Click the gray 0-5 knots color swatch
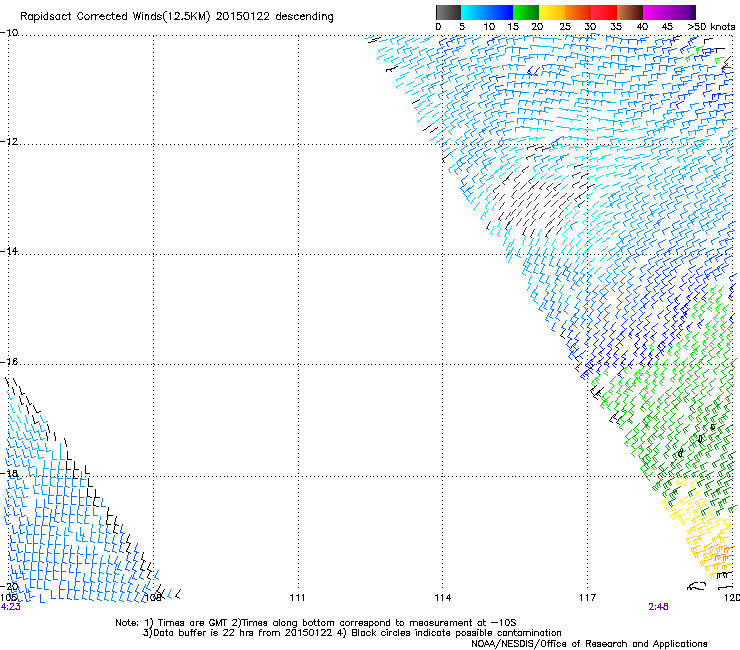740x650 pixels. coord(448,12)
